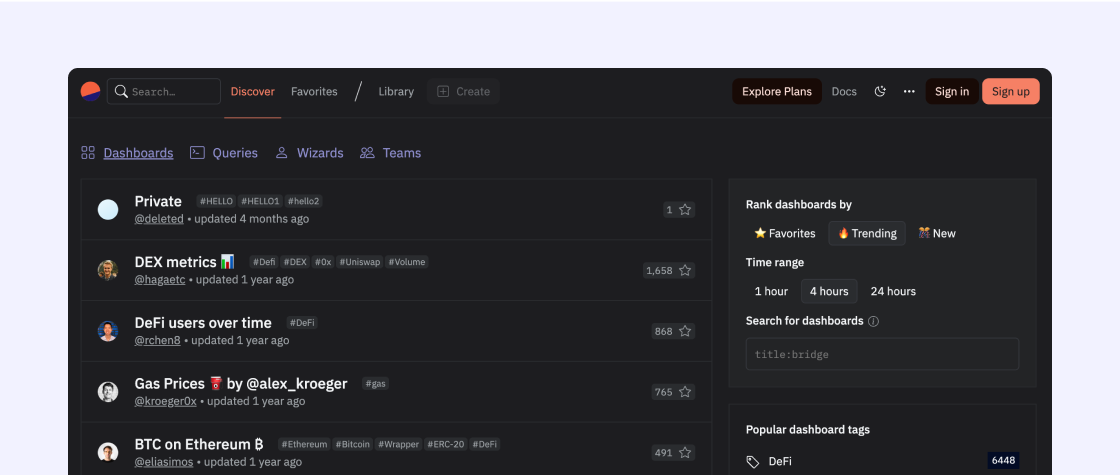Viewport: 1120px width, 475px height.
Task: Open the Favorites tab
Action: [314, 91]
